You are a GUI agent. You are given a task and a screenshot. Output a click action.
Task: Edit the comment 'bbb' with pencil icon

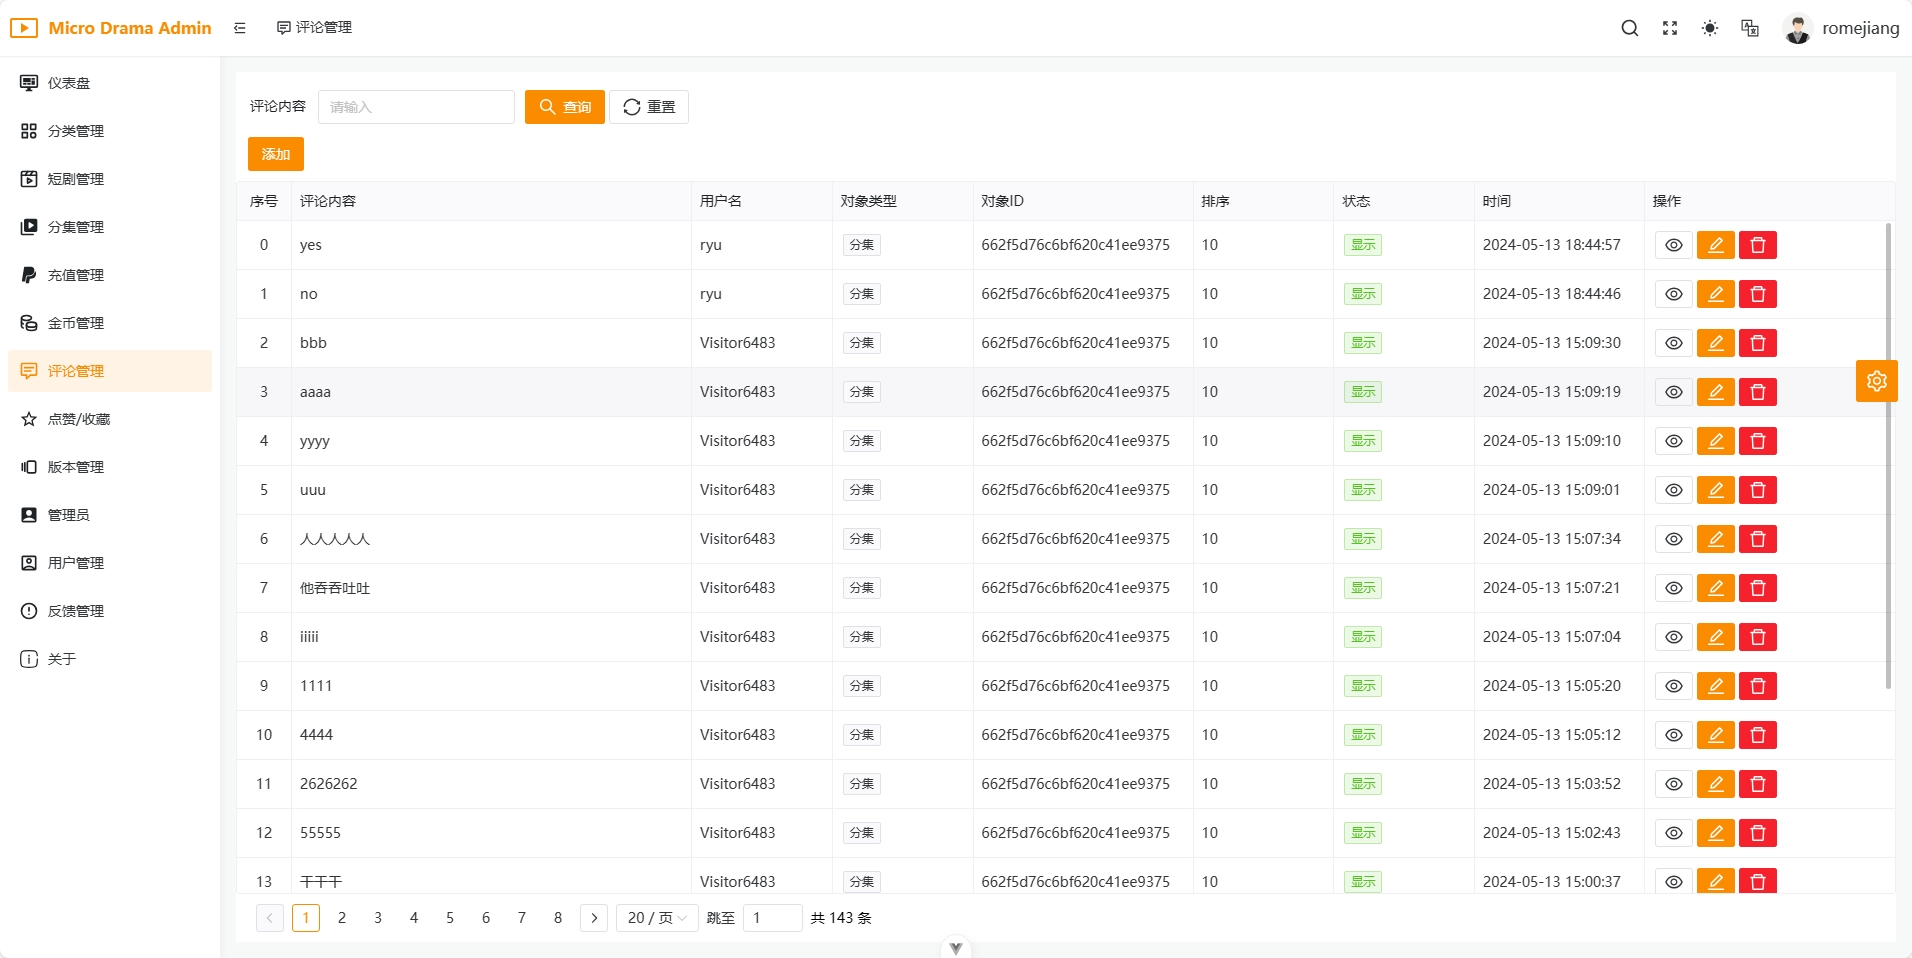1715,343
